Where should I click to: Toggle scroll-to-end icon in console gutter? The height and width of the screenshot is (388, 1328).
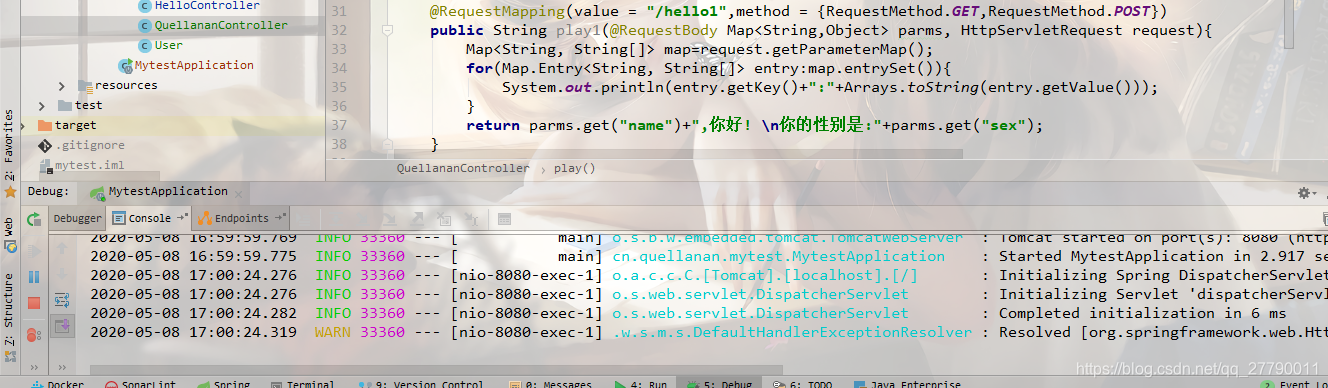[x=62, y=325]
